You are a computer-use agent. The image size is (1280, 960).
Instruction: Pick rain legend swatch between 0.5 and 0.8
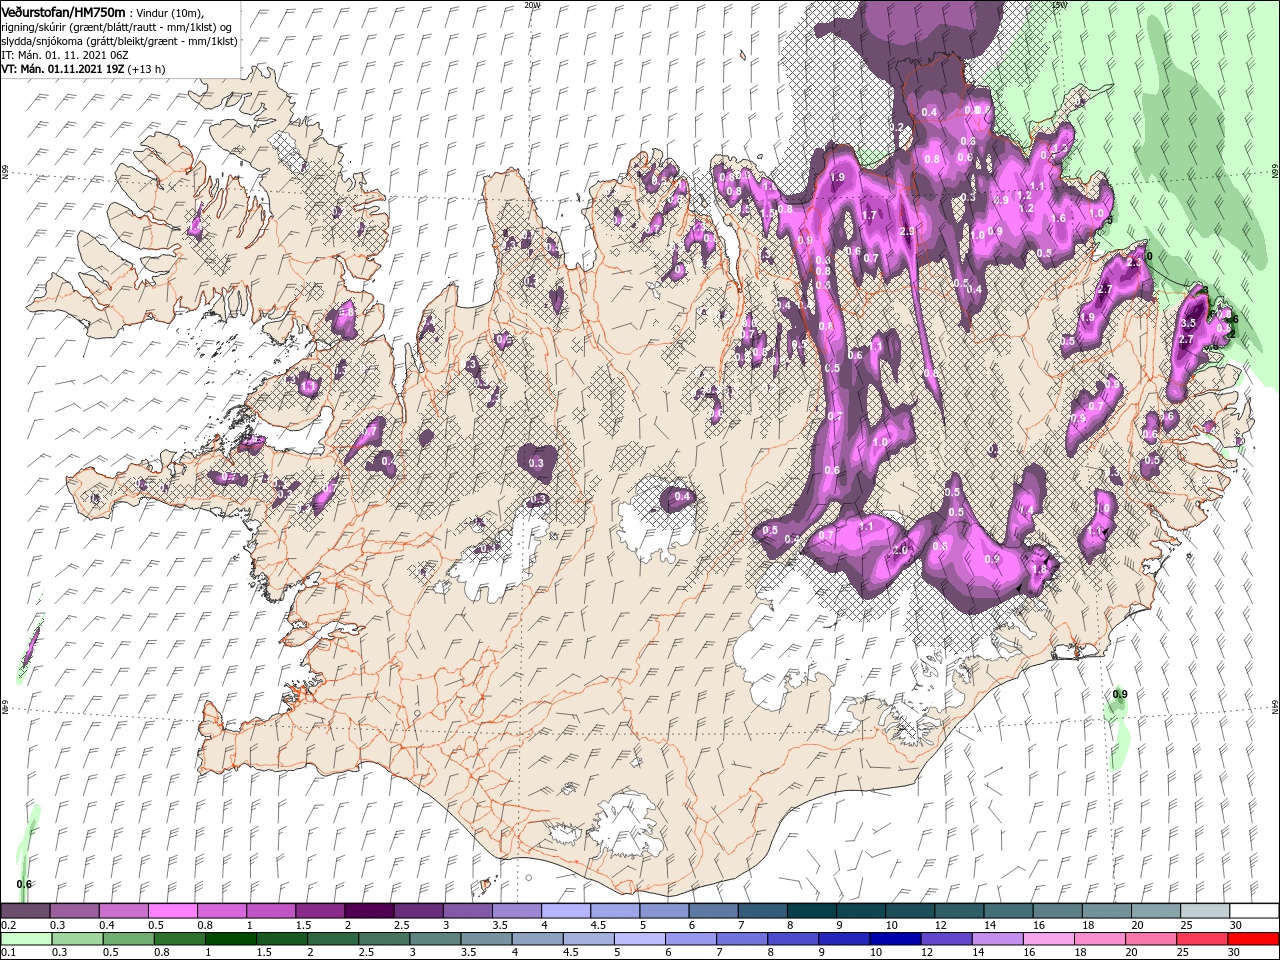point(129,939)
